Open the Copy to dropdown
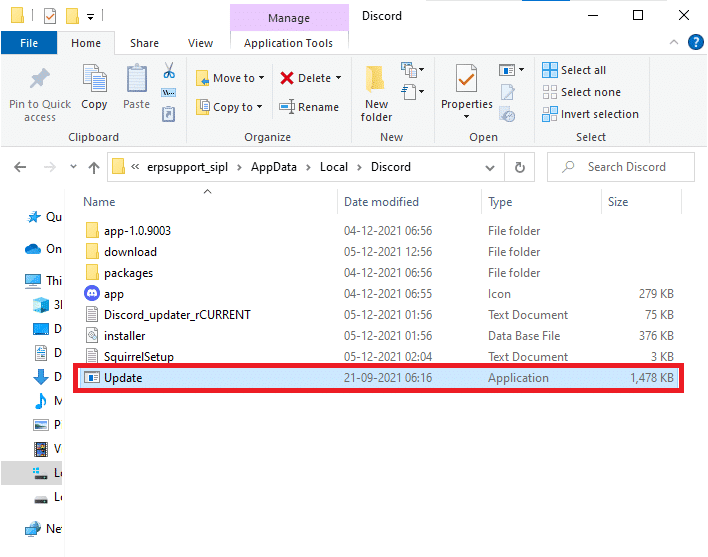Viewport: 708px width, 557px height. point(229,107)
